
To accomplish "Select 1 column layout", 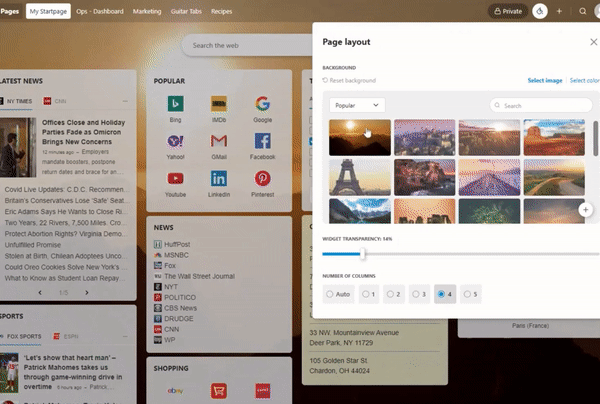I will 369,294.
